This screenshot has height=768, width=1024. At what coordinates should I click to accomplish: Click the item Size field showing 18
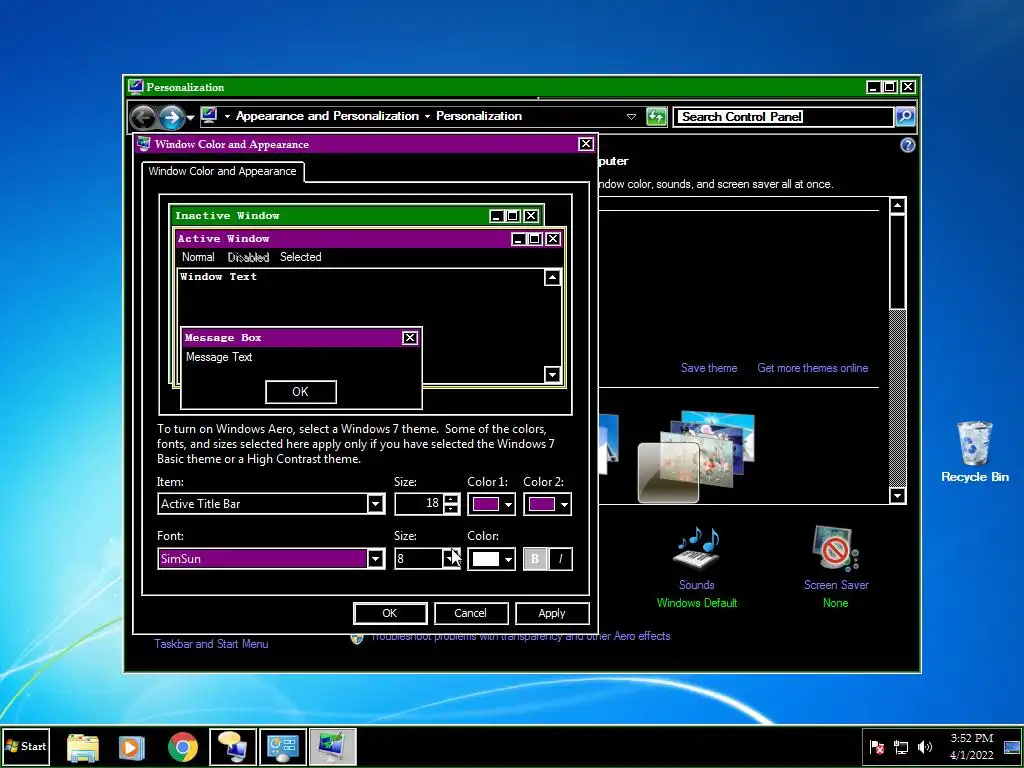click(x=419, y=504)
